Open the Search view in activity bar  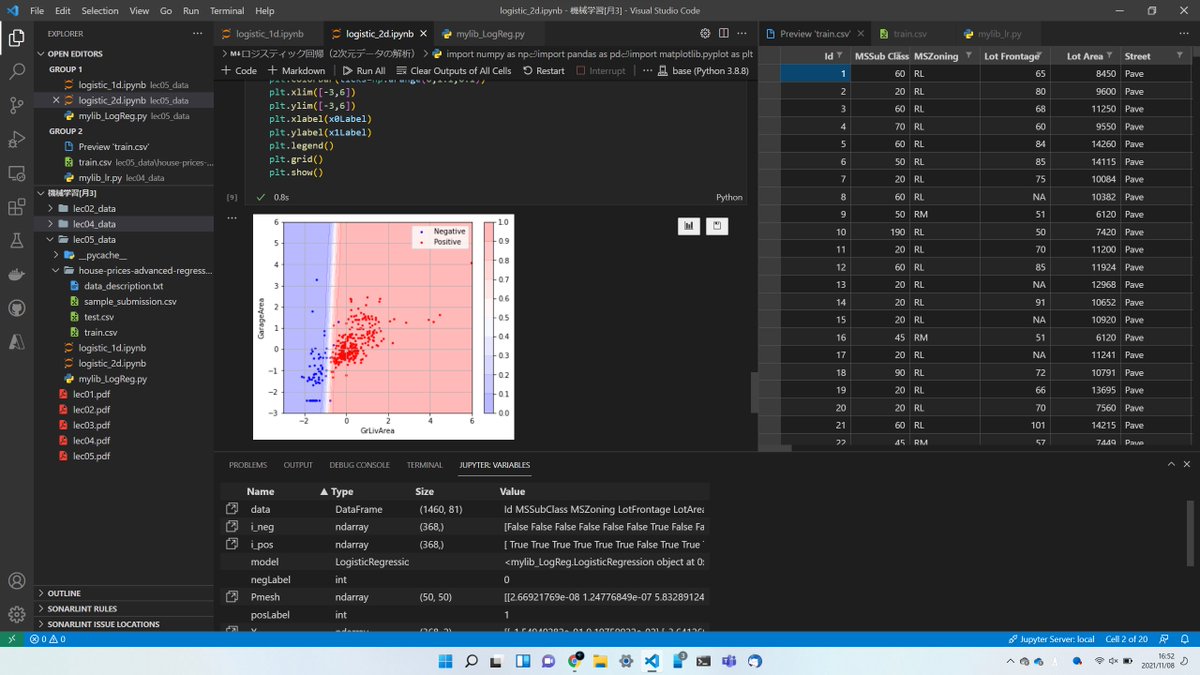(x=16, y=72)
